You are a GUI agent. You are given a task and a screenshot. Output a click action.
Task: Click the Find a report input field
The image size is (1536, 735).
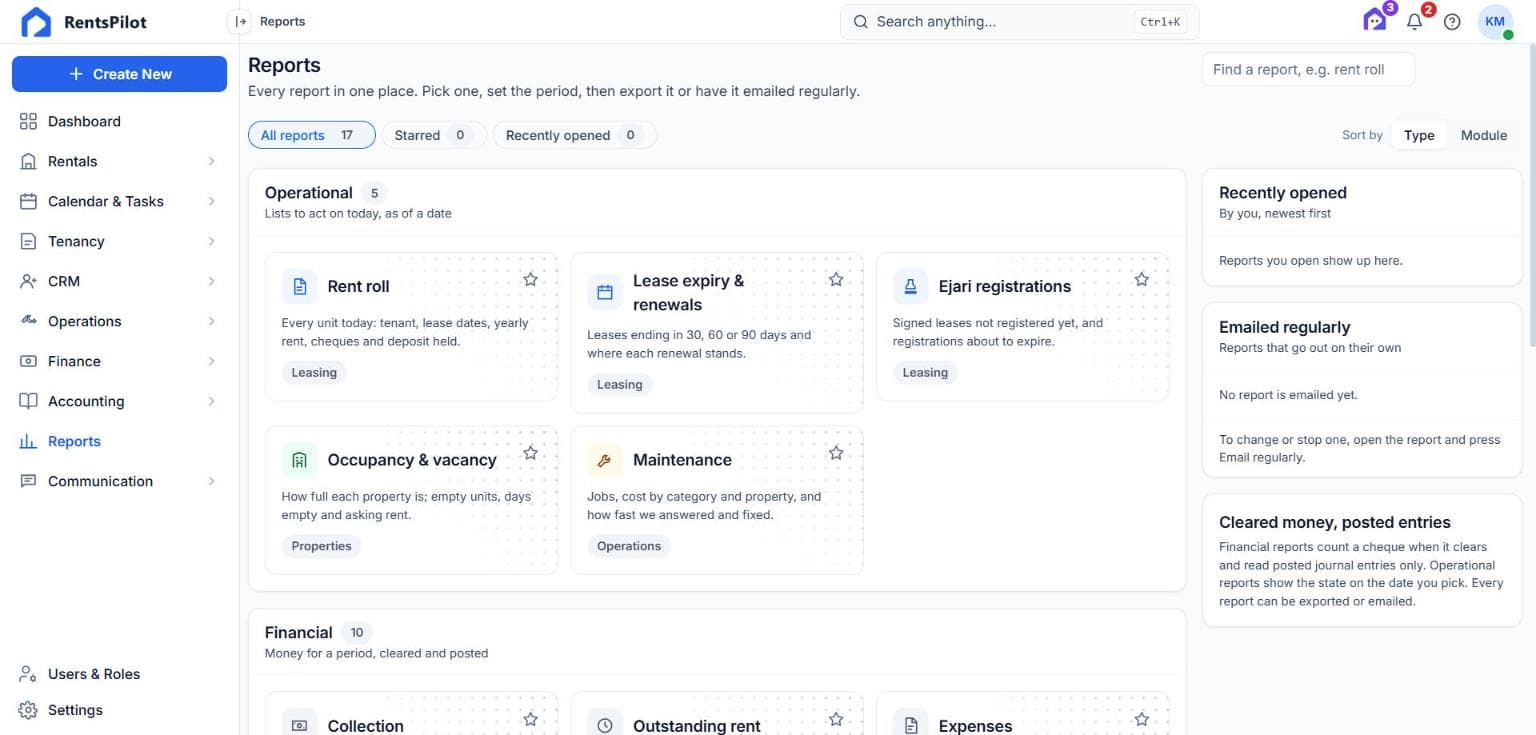pos(1308,69)
